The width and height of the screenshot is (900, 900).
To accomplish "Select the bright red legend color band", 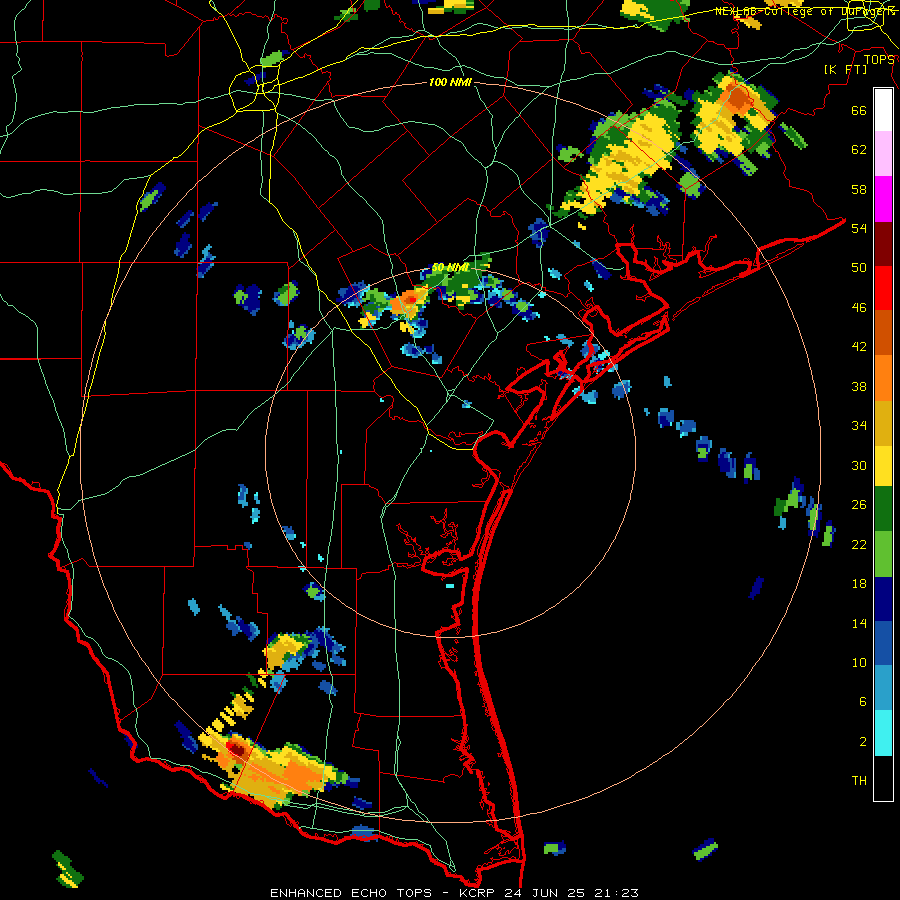I will 883,288.
